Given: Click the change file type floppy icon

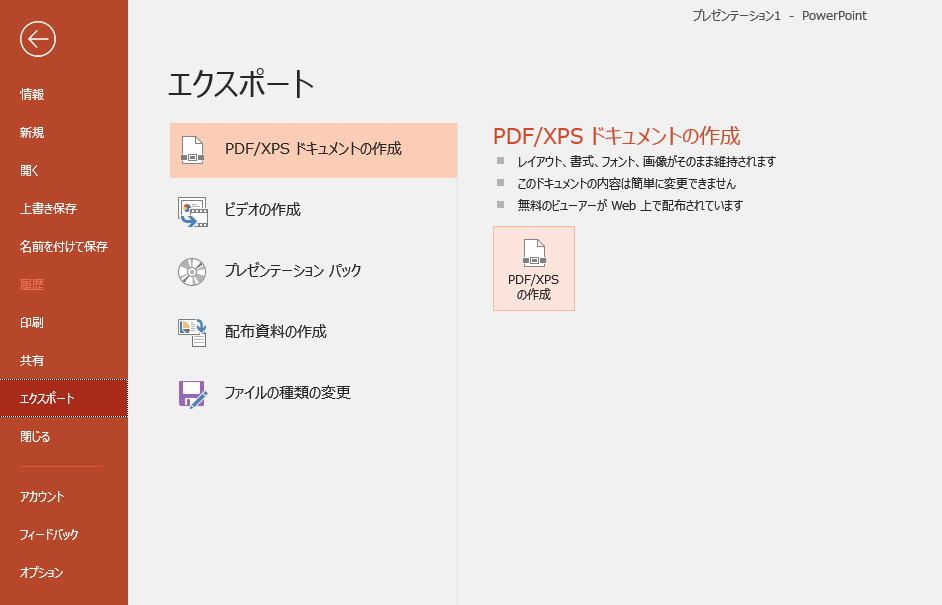Looking at the screenshot, I should 192,393.
